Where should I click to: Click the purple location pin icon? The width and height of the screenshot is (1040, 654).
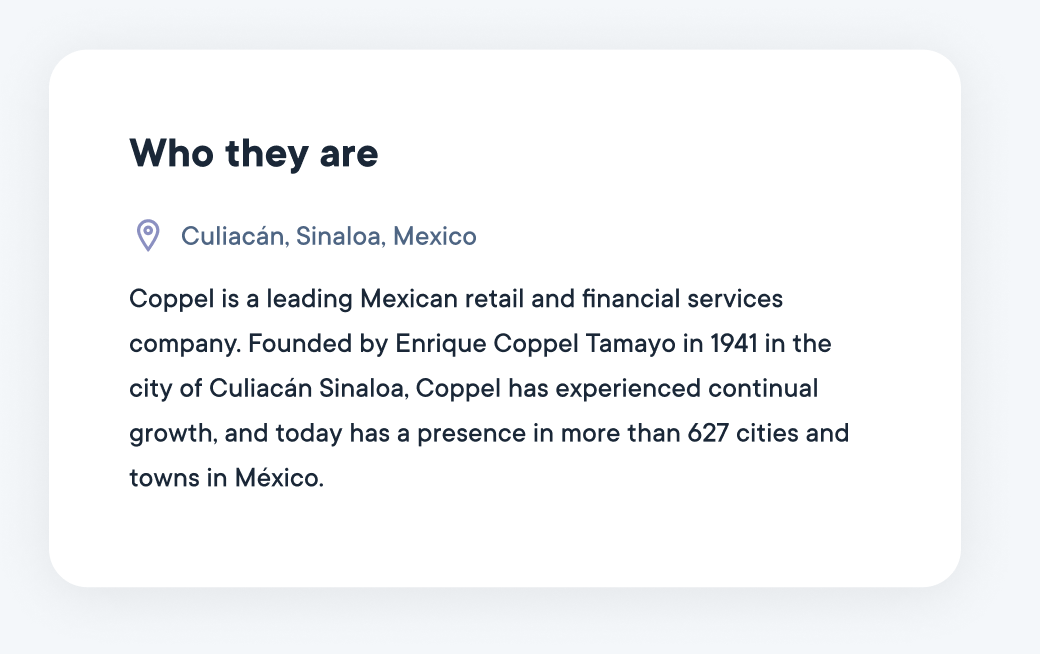tap(148, 235)
